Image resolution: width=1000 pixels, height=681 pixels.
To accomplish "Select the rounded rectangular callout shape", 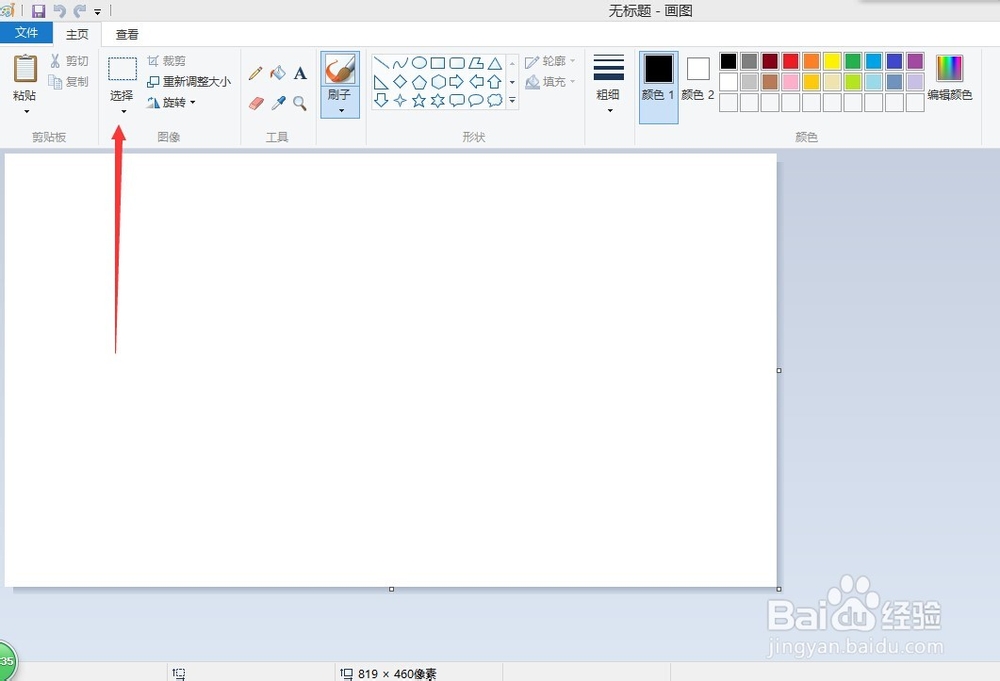I will coord(457,100).
